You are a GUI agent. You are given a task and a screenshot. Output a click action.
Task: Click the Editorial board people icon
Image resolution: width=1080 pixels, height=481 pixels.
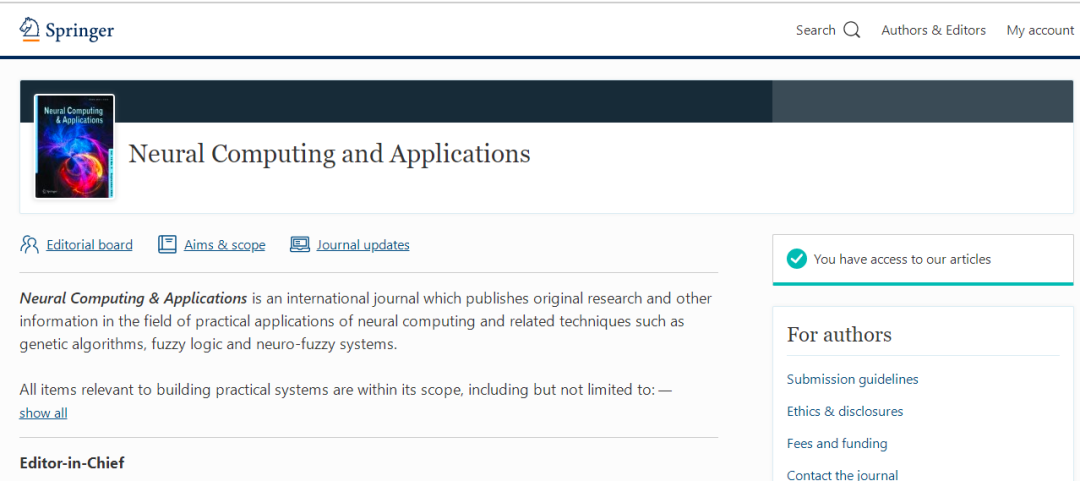click(x=29, y=244)
